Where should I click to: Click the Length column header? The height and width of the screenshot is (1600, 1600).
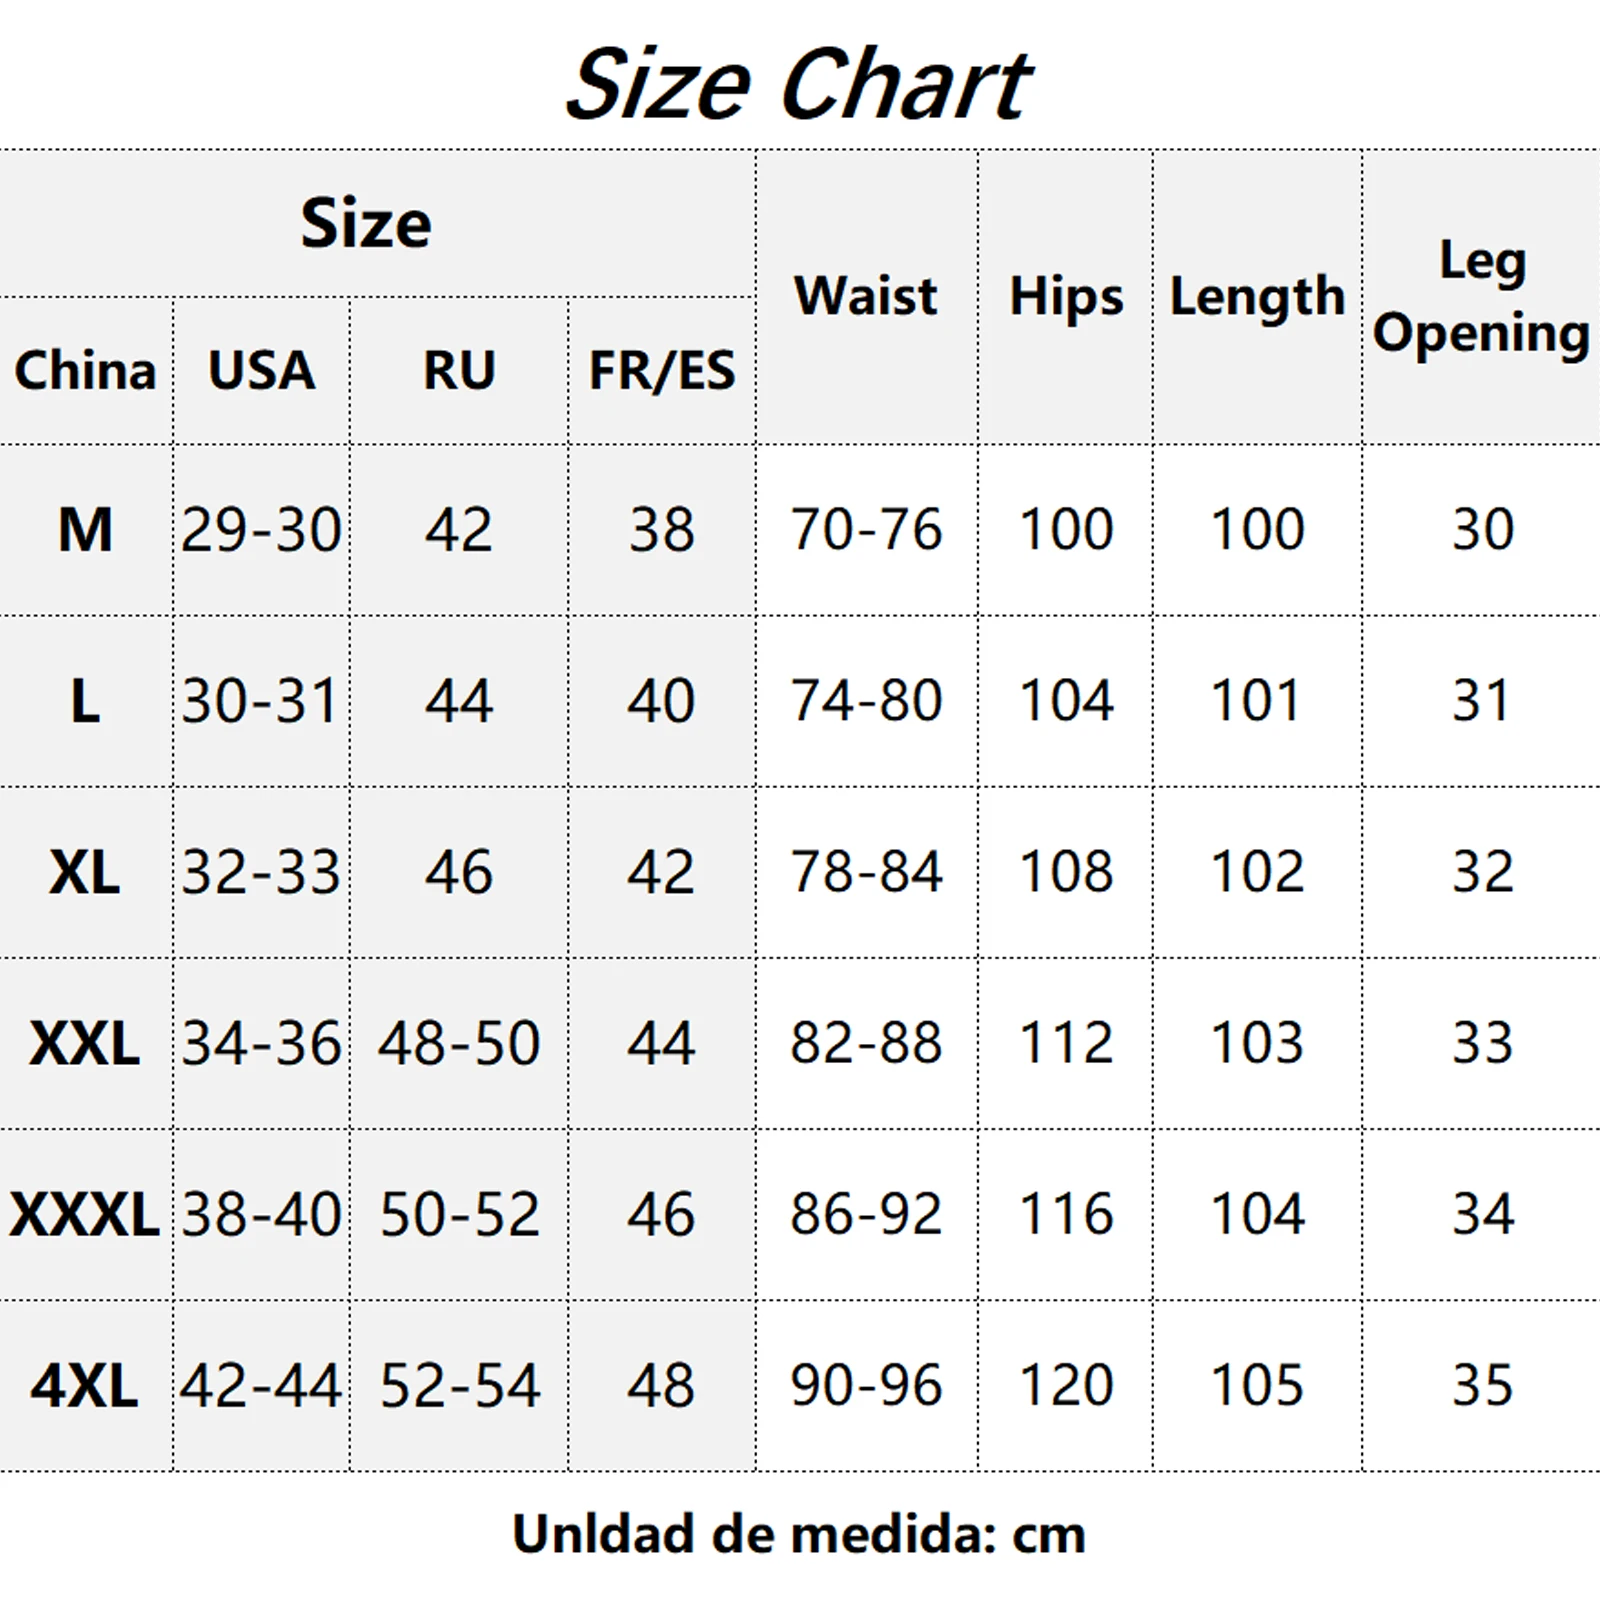coord(1257,297)
